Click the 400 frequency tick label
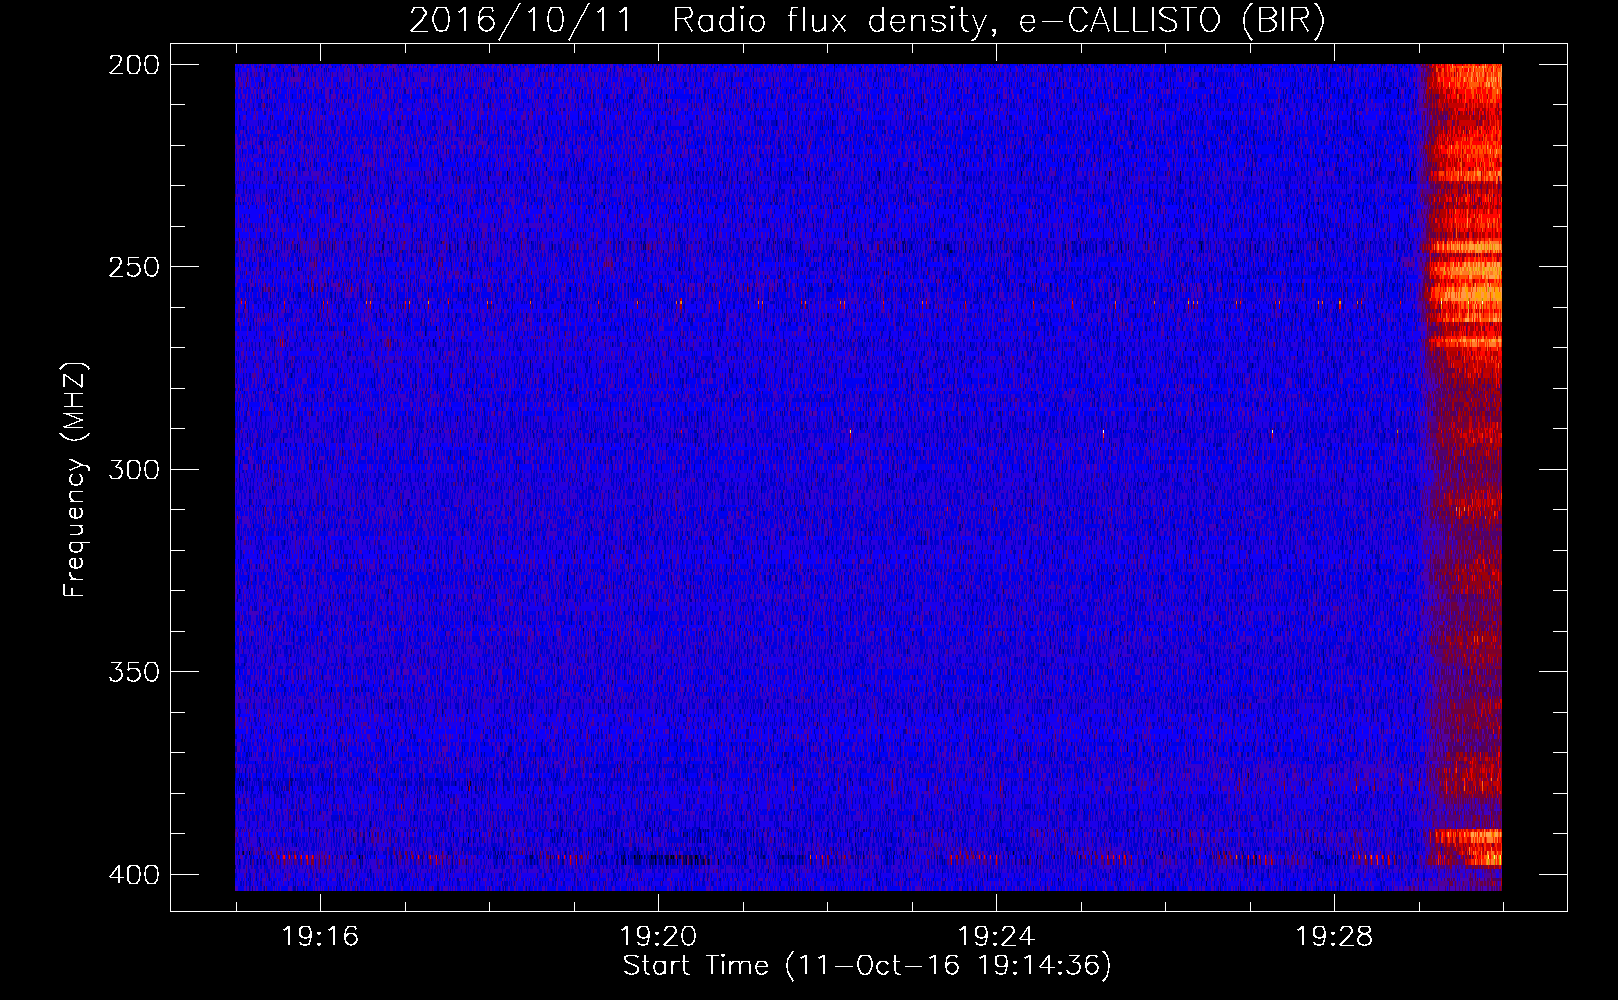1618x1000 pixels. (134, 875)
